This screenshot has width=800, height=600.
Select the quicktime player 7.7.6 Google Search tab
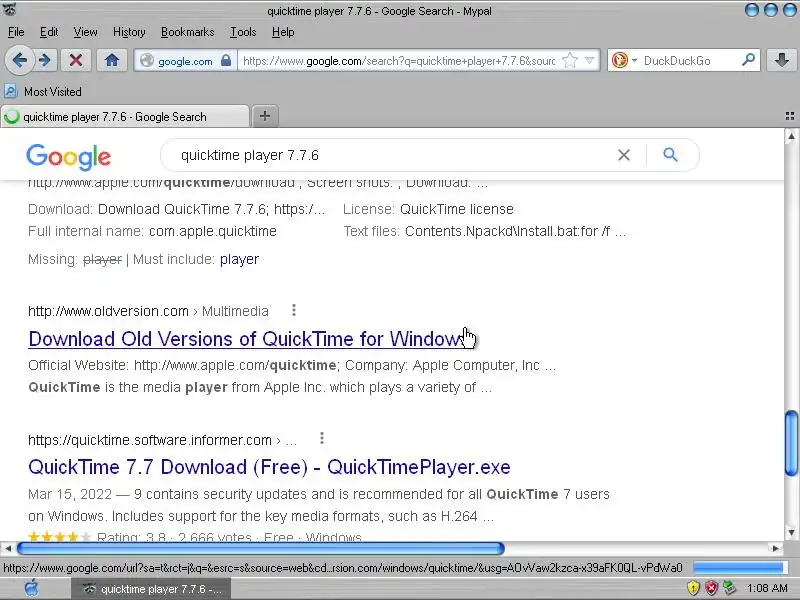pos(125,116)
